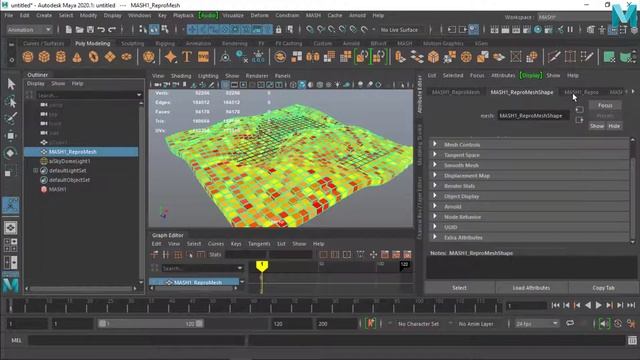Image resolution: width=640 pixels, height=360 pixels.
Task: Toggle the selection lock padlock icon
Action: (x=278, y=29)
